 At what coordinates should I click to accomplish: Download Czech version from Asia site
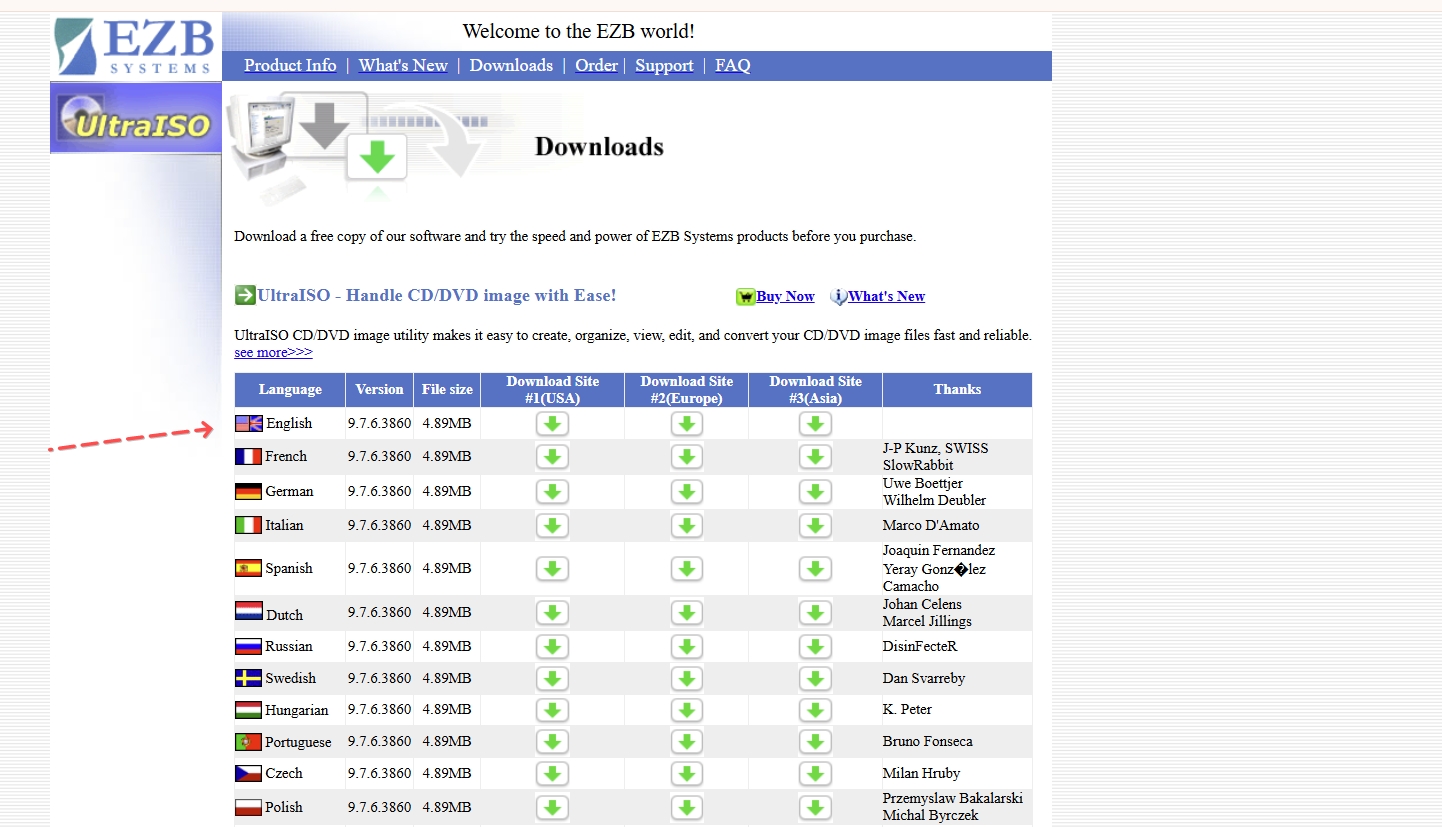[815, 774]
